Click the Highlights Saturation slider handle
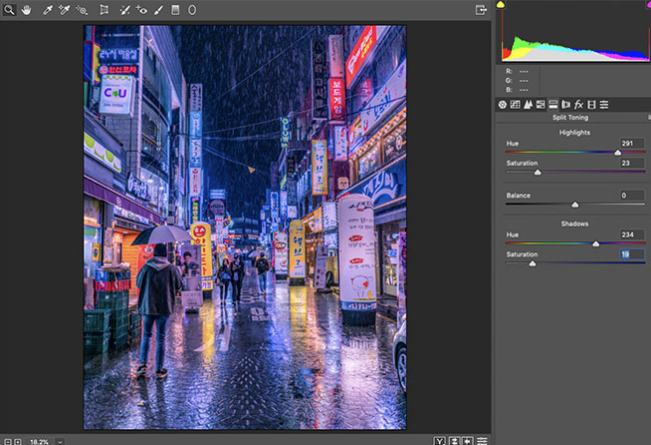Screen dimensions: 651x445 (x=538, y=172)
